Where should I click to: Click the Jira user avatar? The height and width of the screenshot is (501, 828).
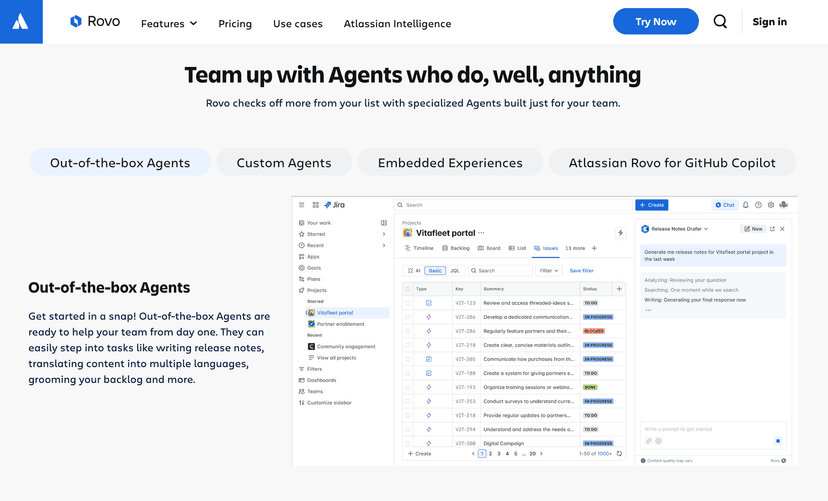pyautogui.click(x=784, y=205)
